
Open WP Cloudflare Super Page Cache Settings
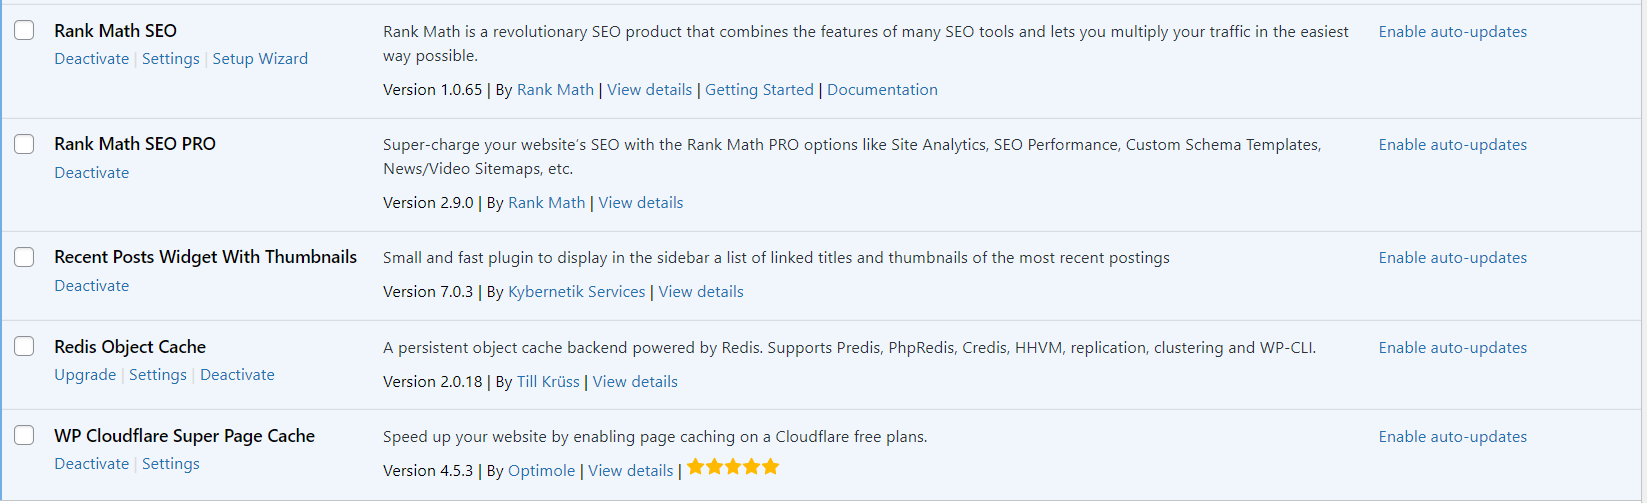[x=171, y=464]
